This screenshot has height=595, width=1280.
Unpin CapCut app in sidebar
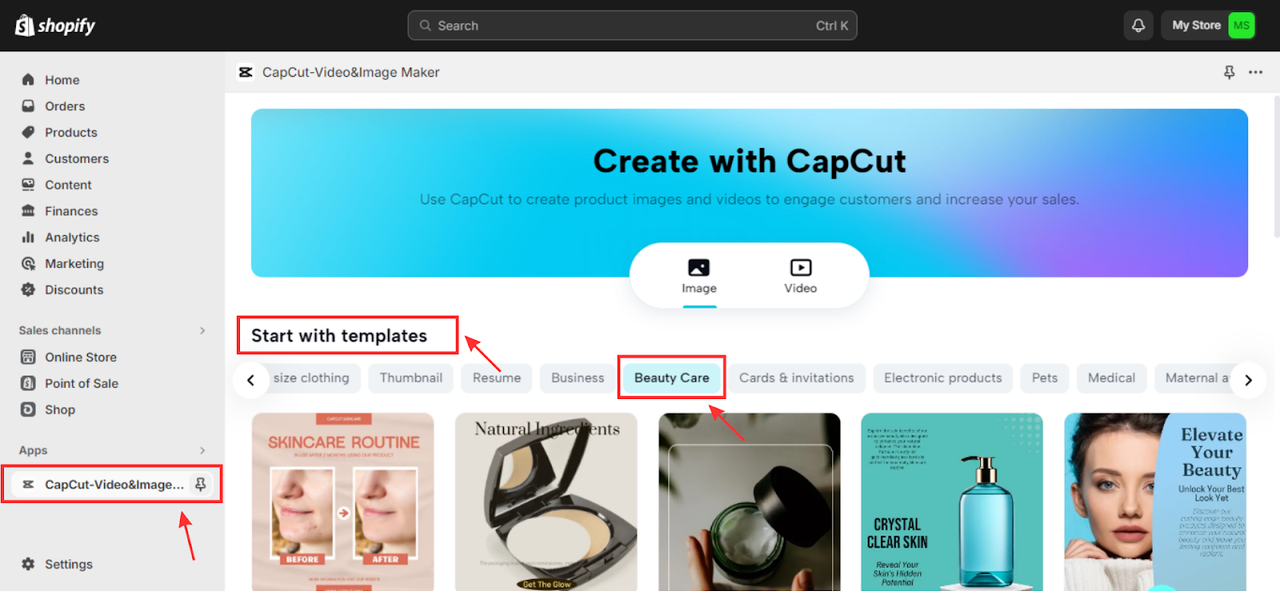coord(201,485)
